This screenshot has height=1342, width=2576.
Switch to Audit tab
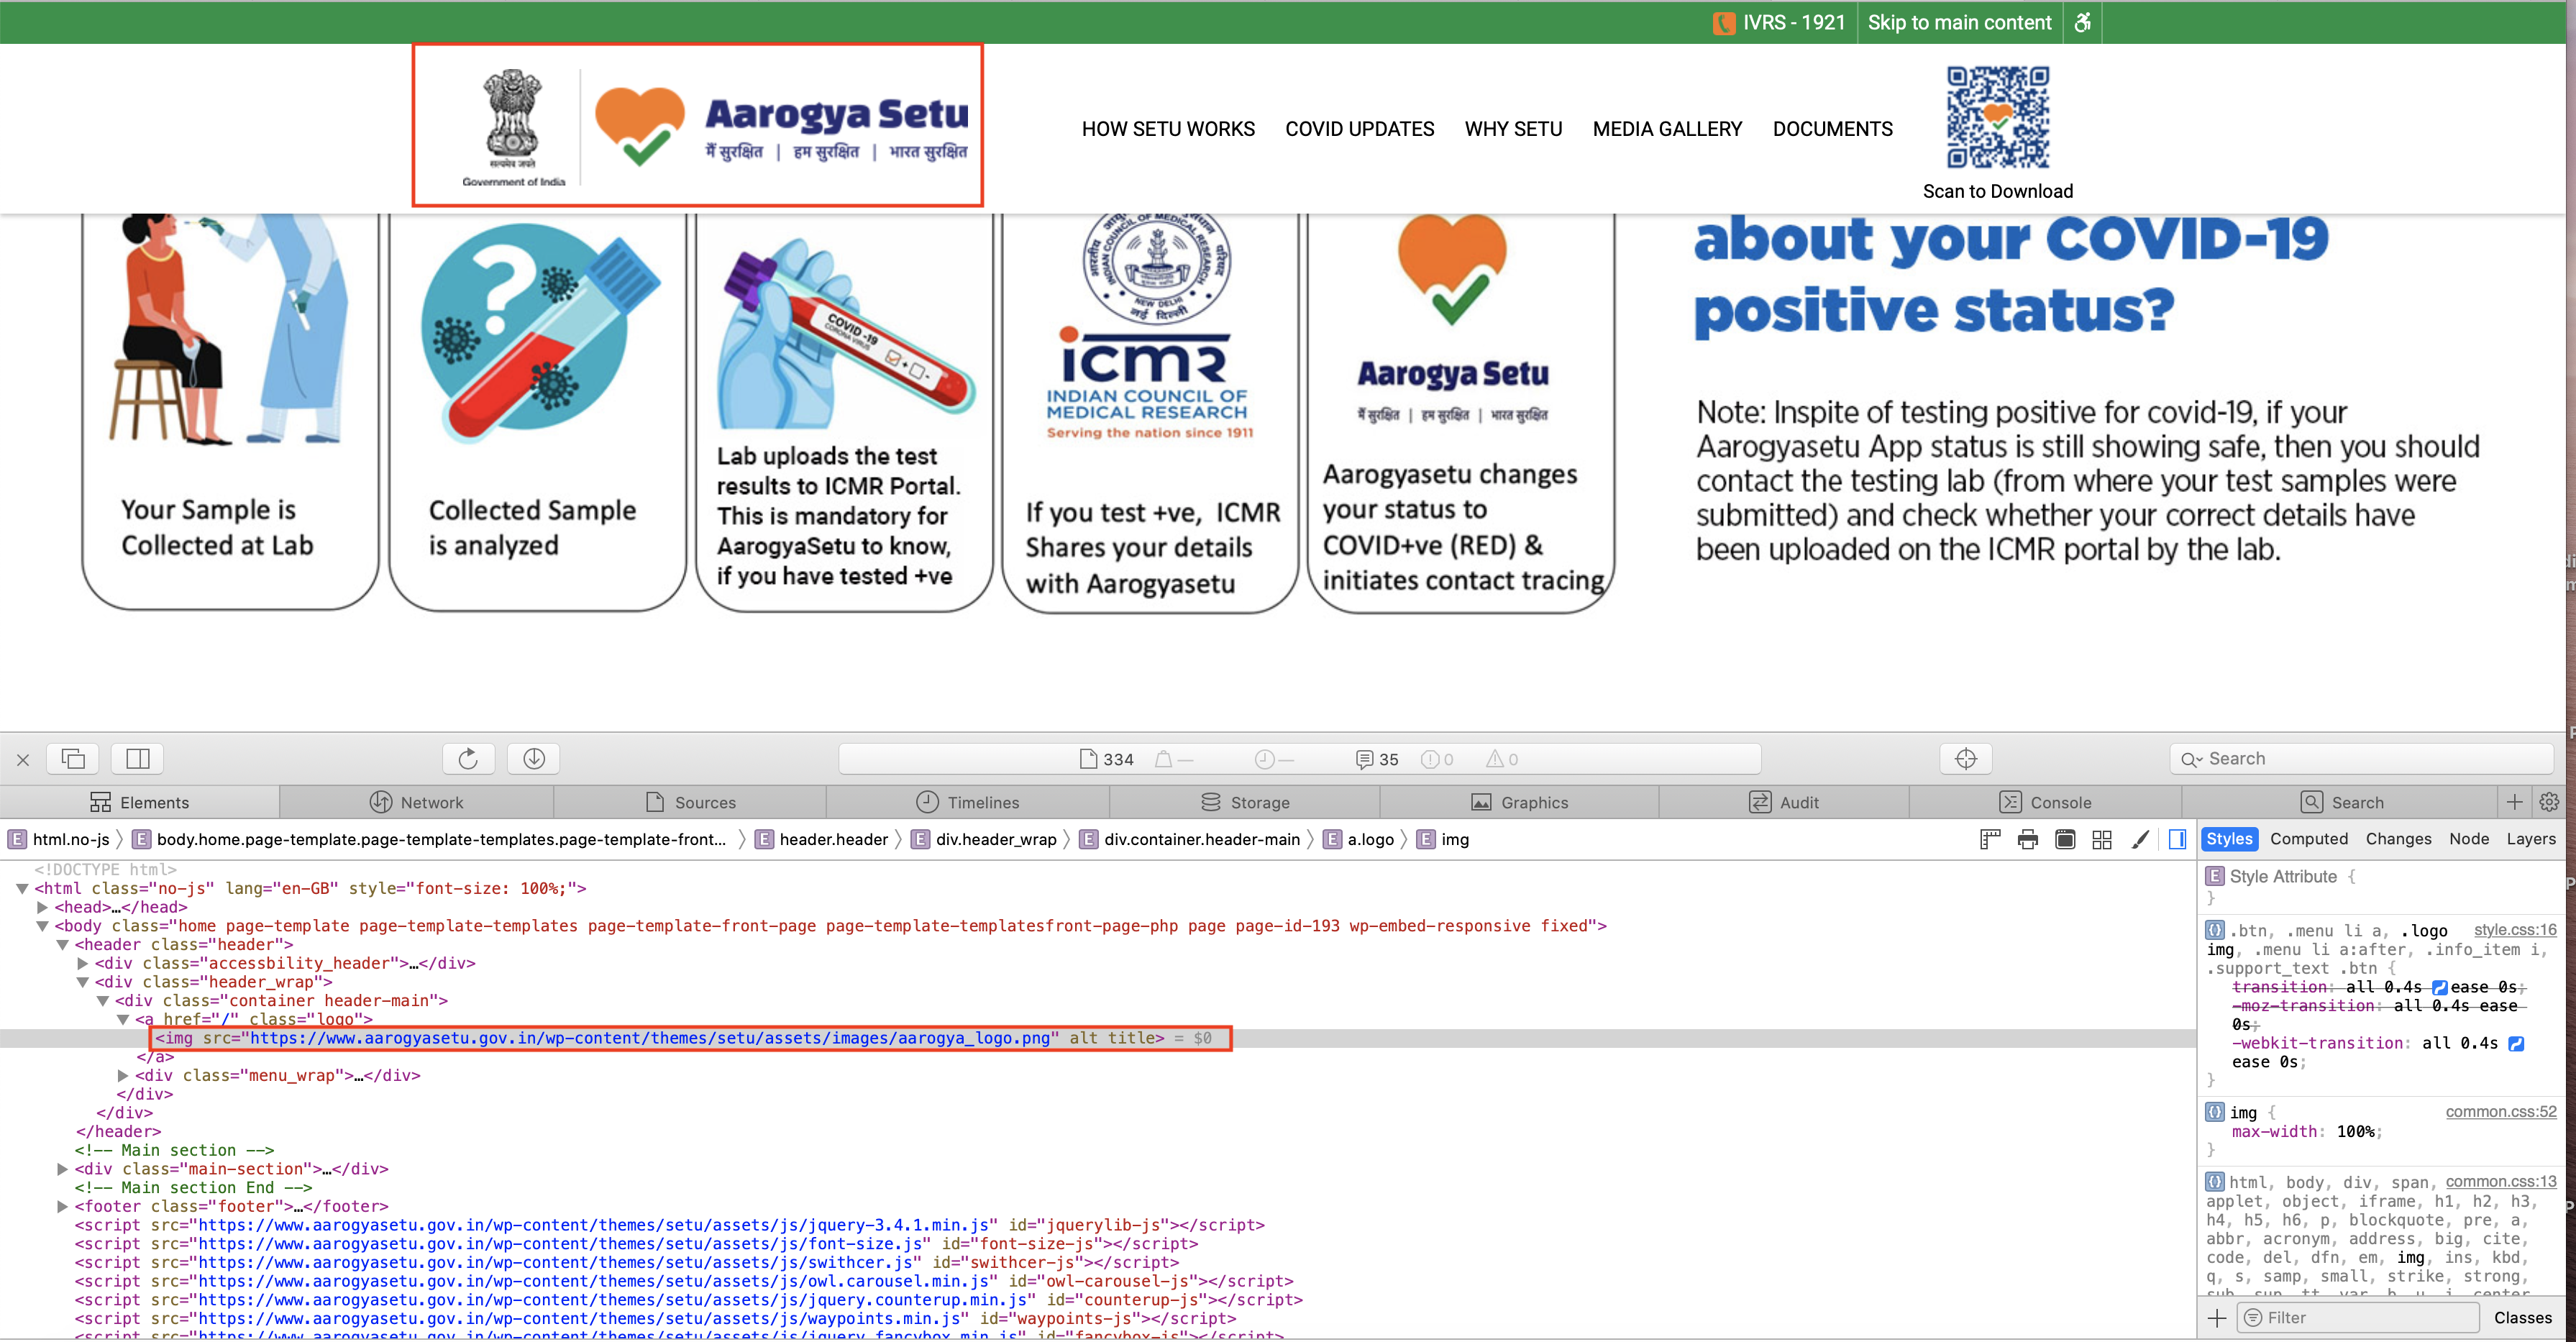[x=1784, y=803]
